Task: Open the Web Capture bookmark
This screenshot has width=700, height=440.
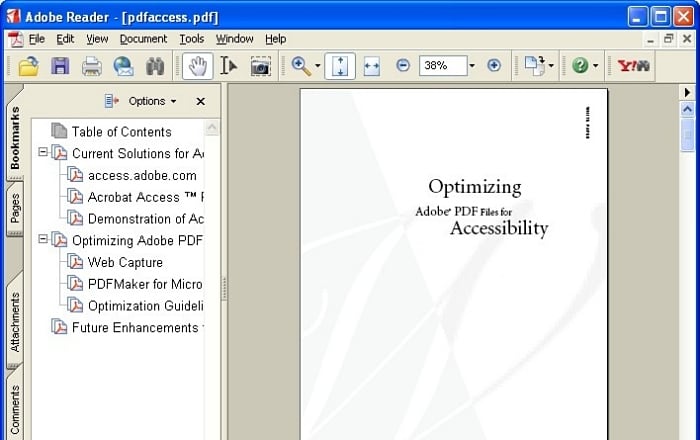Action: [125, 262]
